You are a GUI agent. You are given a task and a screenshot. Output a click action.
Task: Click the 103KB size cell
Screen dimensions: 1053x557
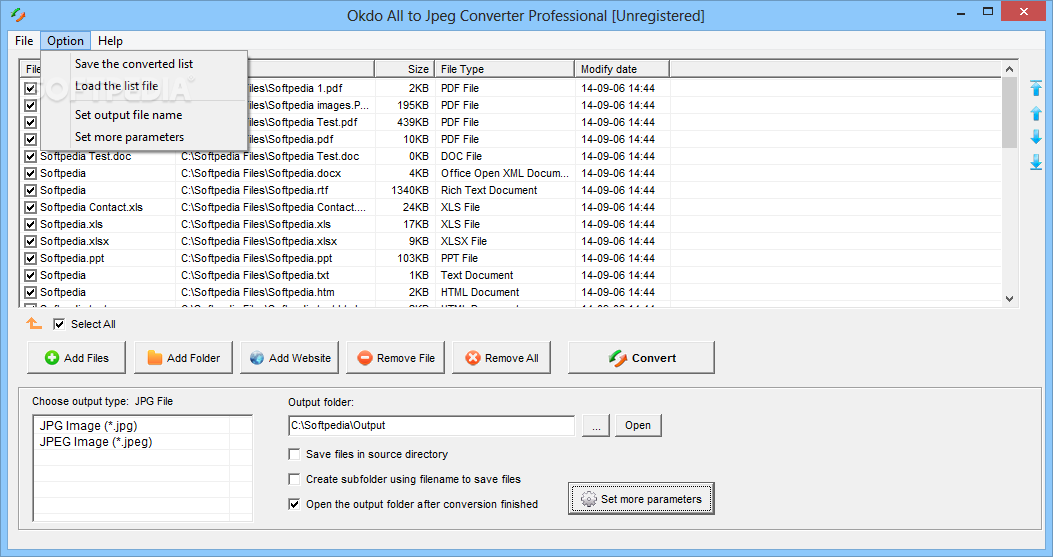tap(405, 259)
